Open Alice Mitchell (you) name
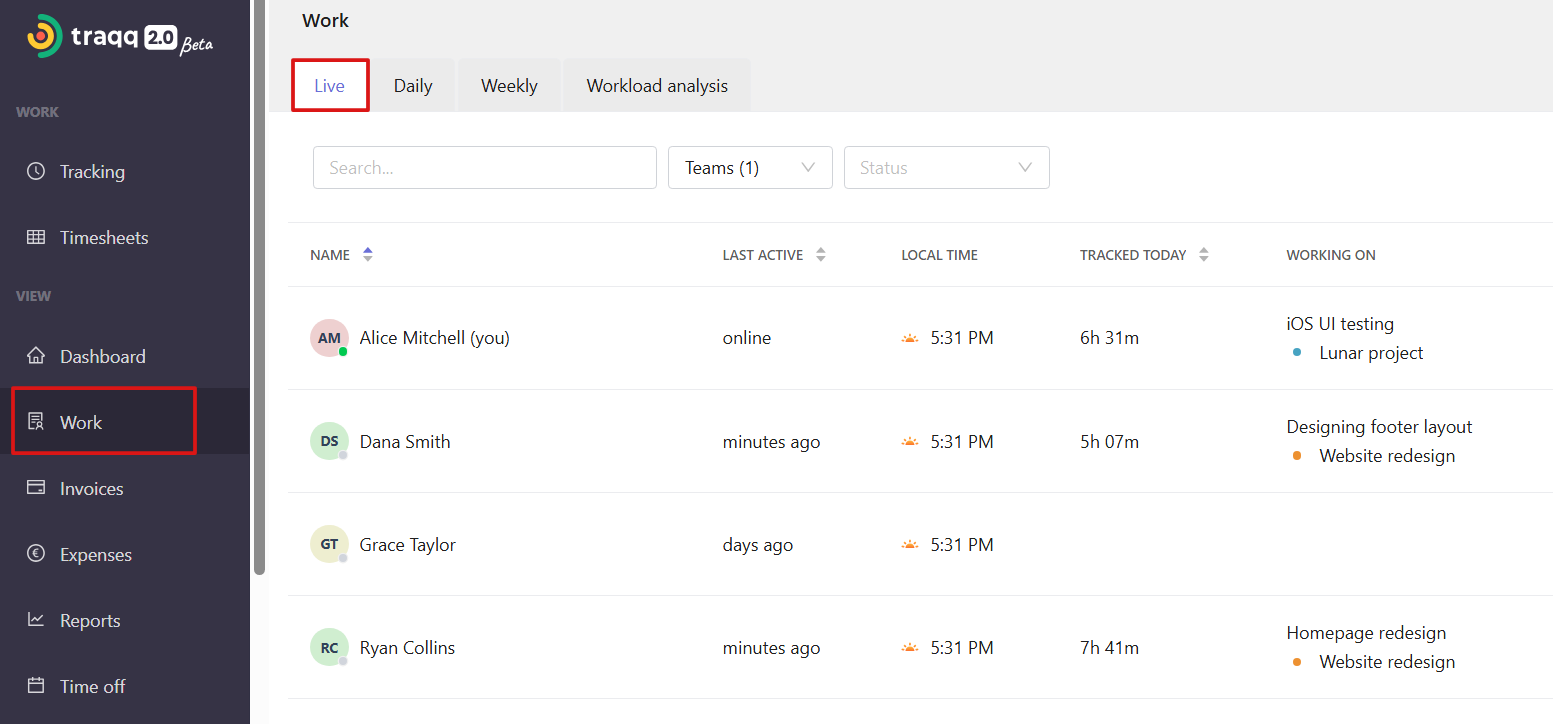The height and width of the screenshot is (724, 1553). tap(435, 338)
